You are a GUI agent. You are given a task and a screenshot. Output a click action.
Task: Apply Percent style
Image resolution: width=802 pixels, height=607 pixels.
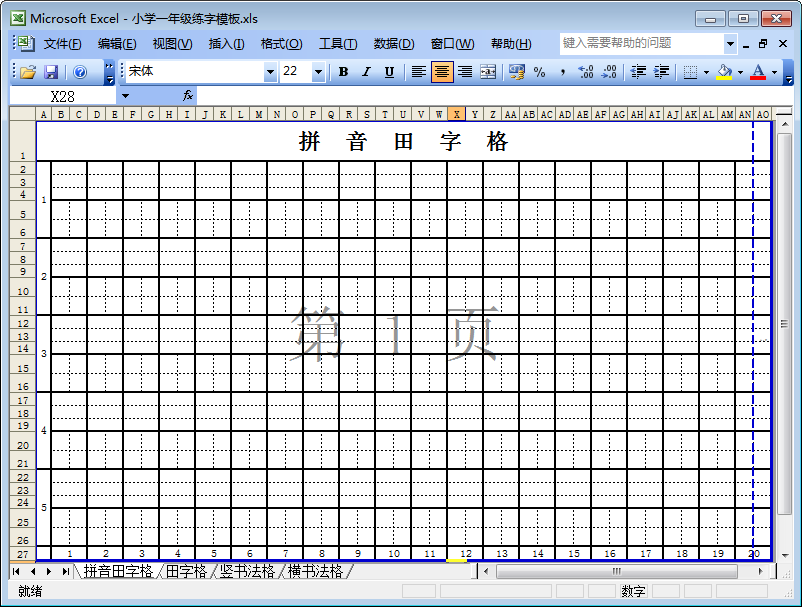pyautogui.click(x=539, y=72)
